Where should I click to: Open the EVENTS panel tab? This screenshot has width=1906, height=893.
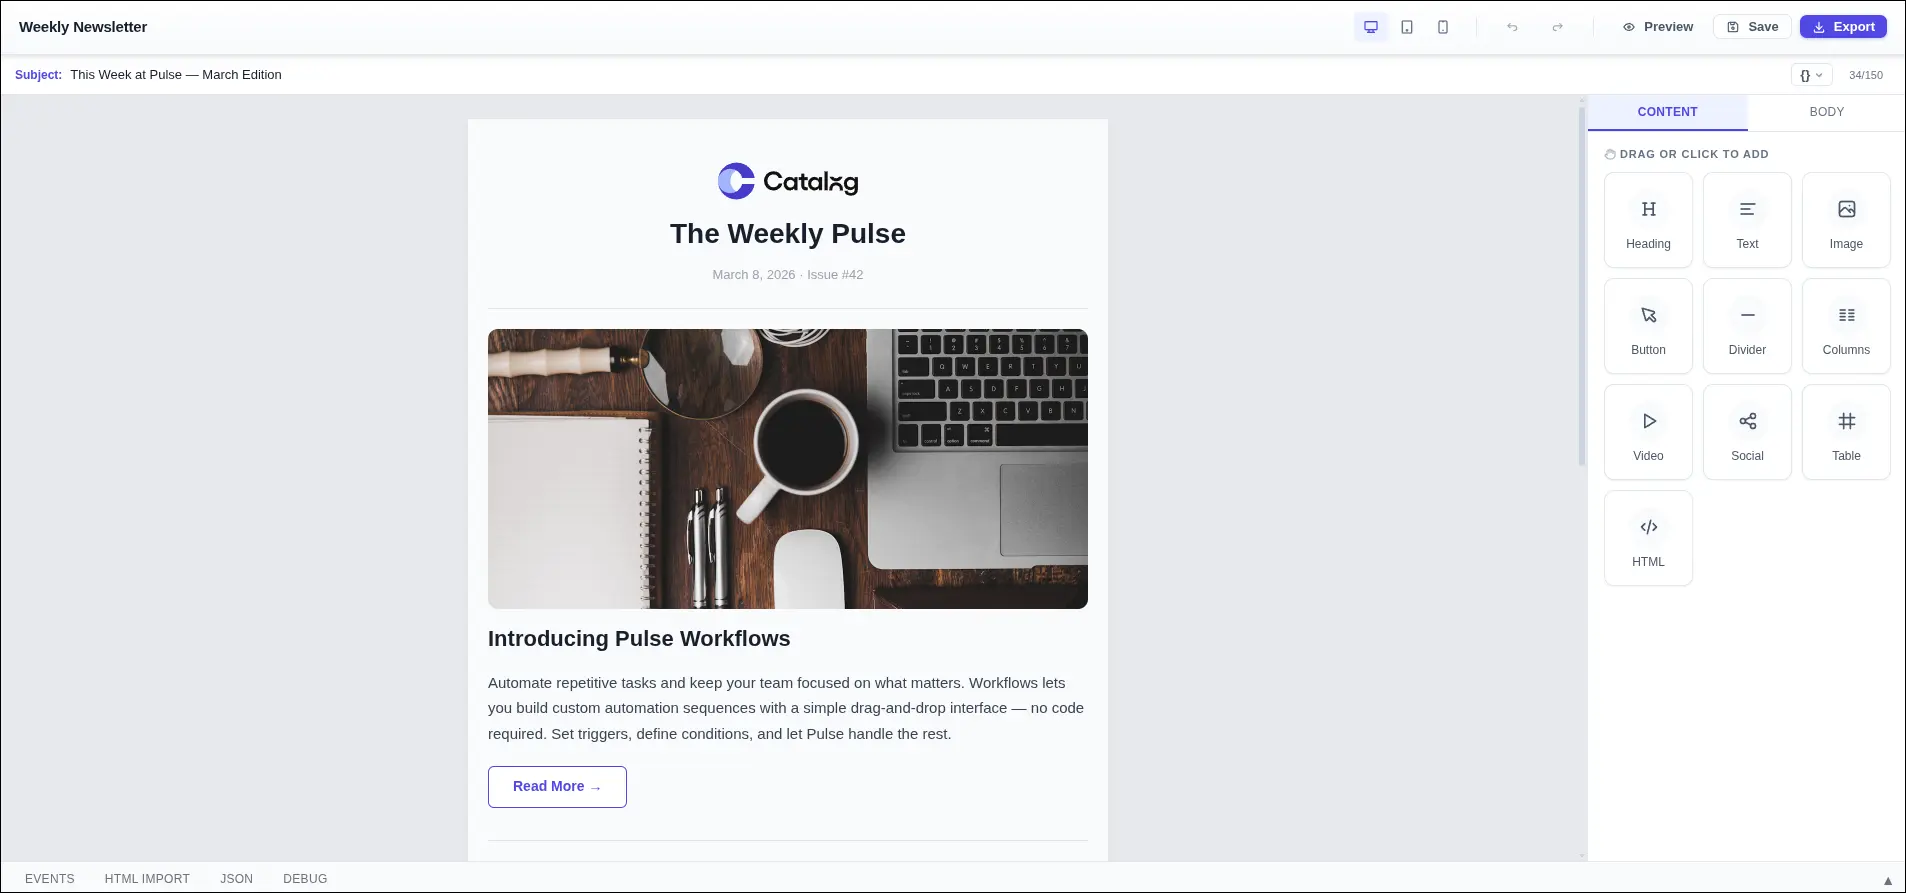tap(50, 879)
